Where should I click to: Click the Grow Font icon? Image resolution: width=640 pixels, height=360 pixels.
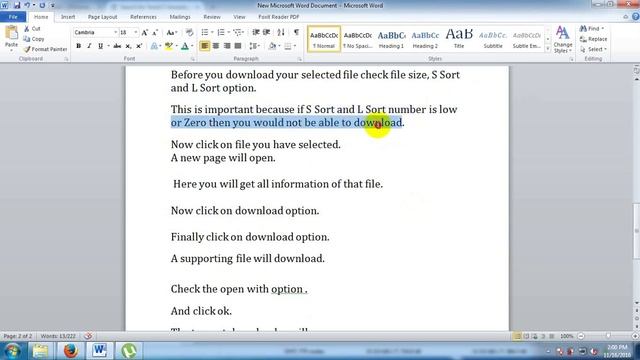(144, 33)
